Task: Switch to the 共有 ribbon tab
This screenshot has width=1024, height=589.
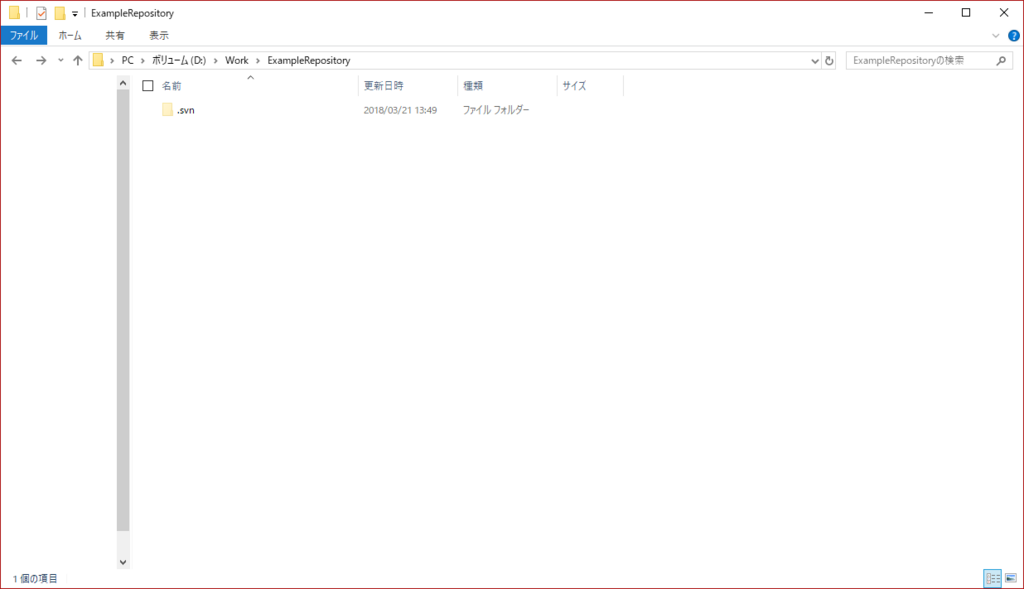Action: click(x=115, y=35)
